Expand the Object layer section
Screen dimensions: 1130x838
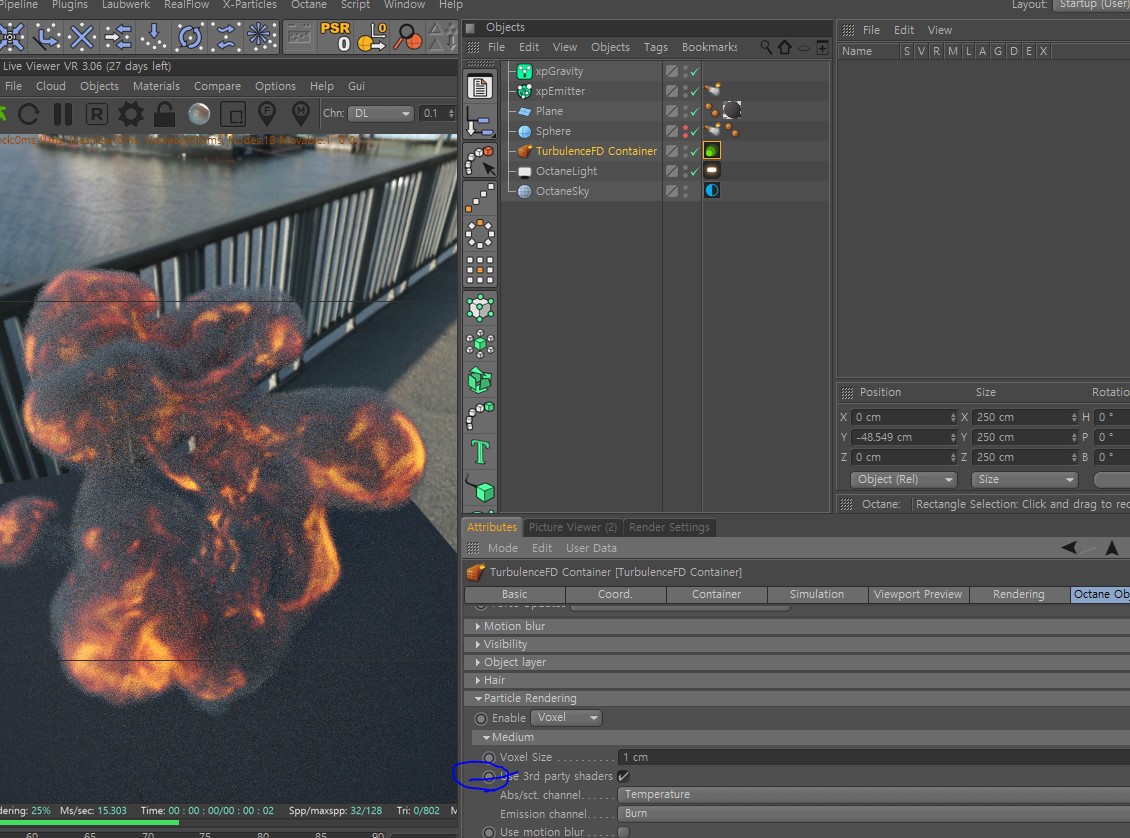click(514, 662)
